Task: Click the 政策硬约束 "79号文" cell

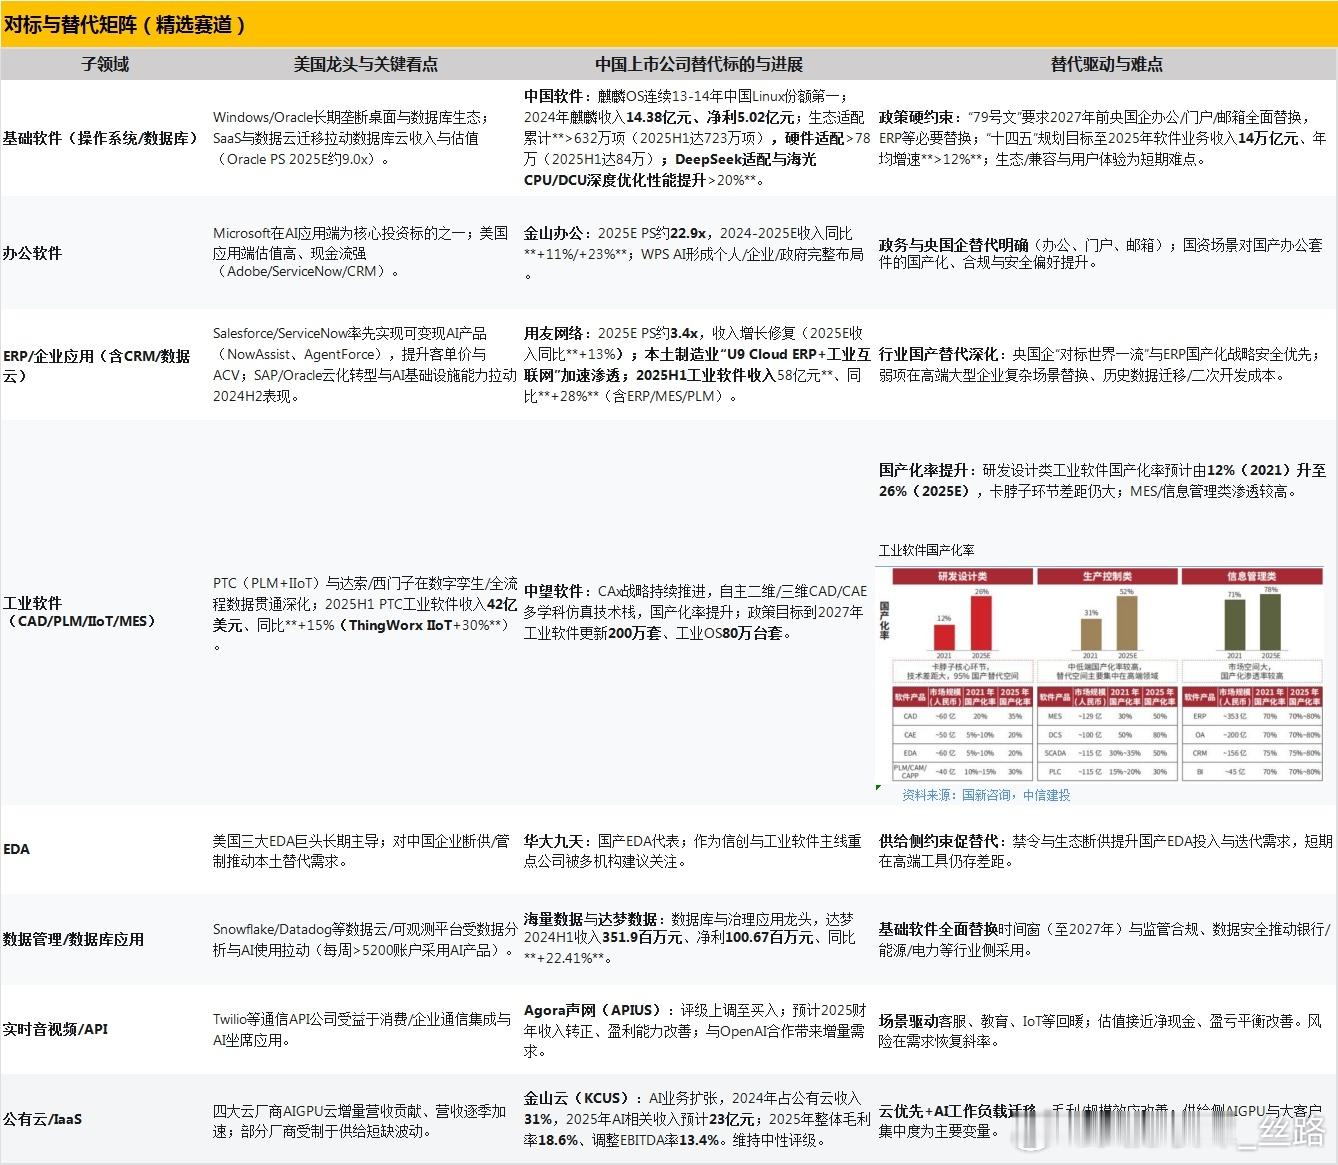Action: pos(1103,138)
